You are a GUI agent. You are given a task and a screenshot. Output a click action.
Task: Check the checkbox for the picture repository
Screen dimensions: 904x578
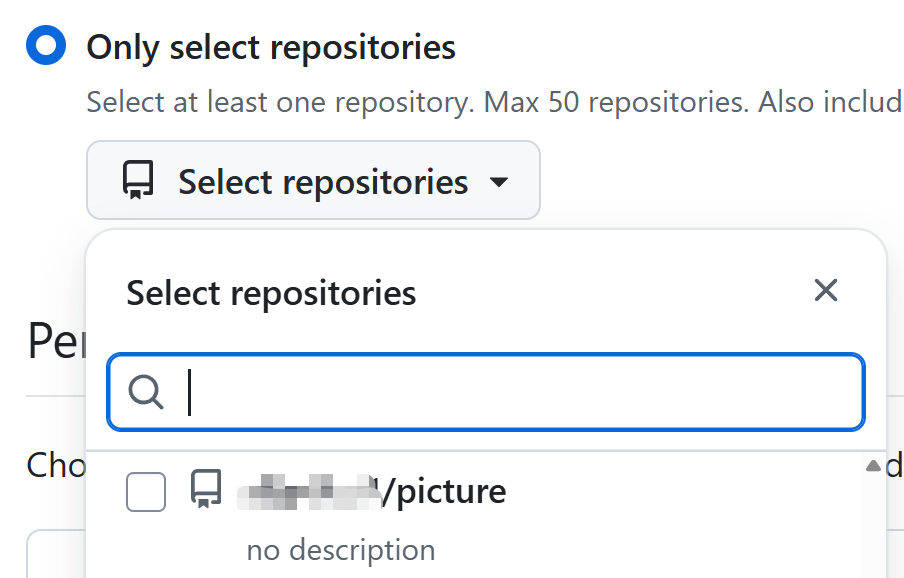click(x=146, y=491)
